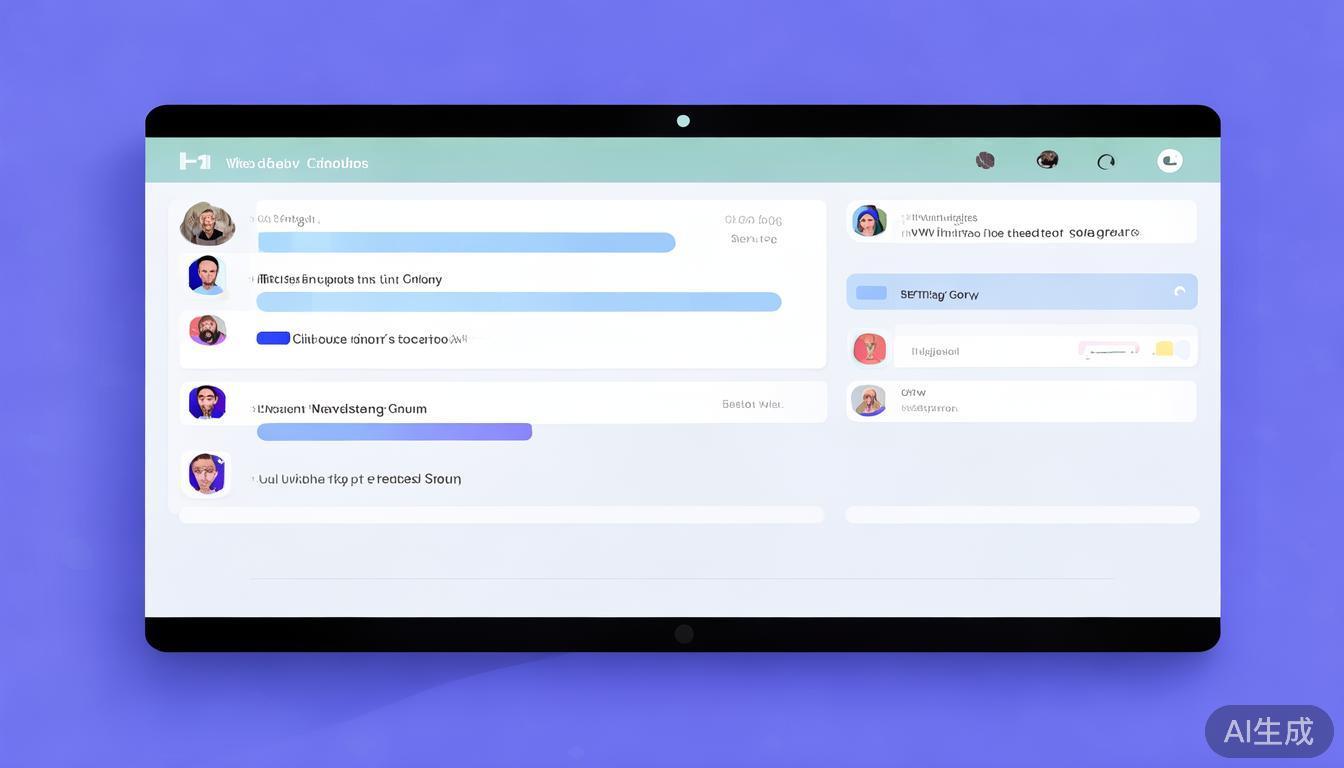Screen dimensions: 1344x768
Task: Click the red square avatar in right panel
Action: point(869,348)
